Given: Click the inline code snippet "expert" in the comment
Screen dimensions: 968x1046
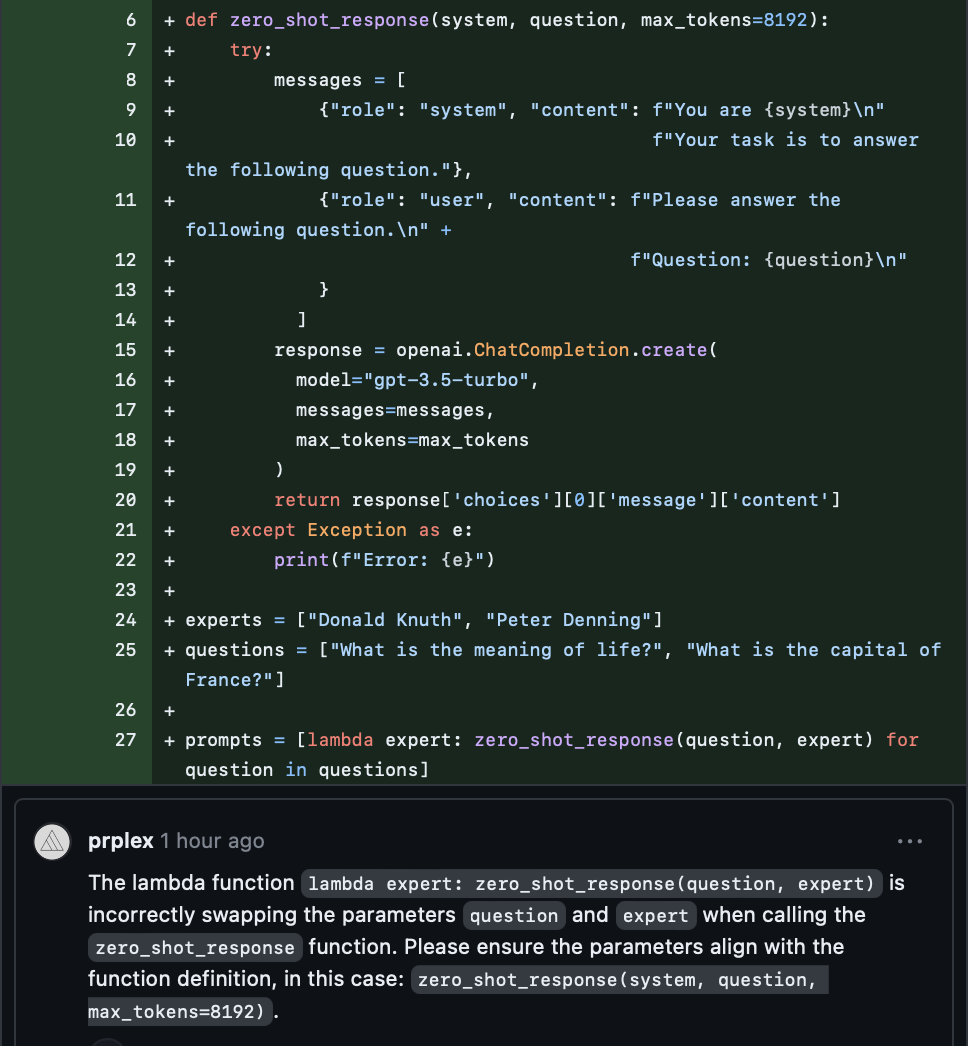Looking at the screenshot, I should (655, 916).
